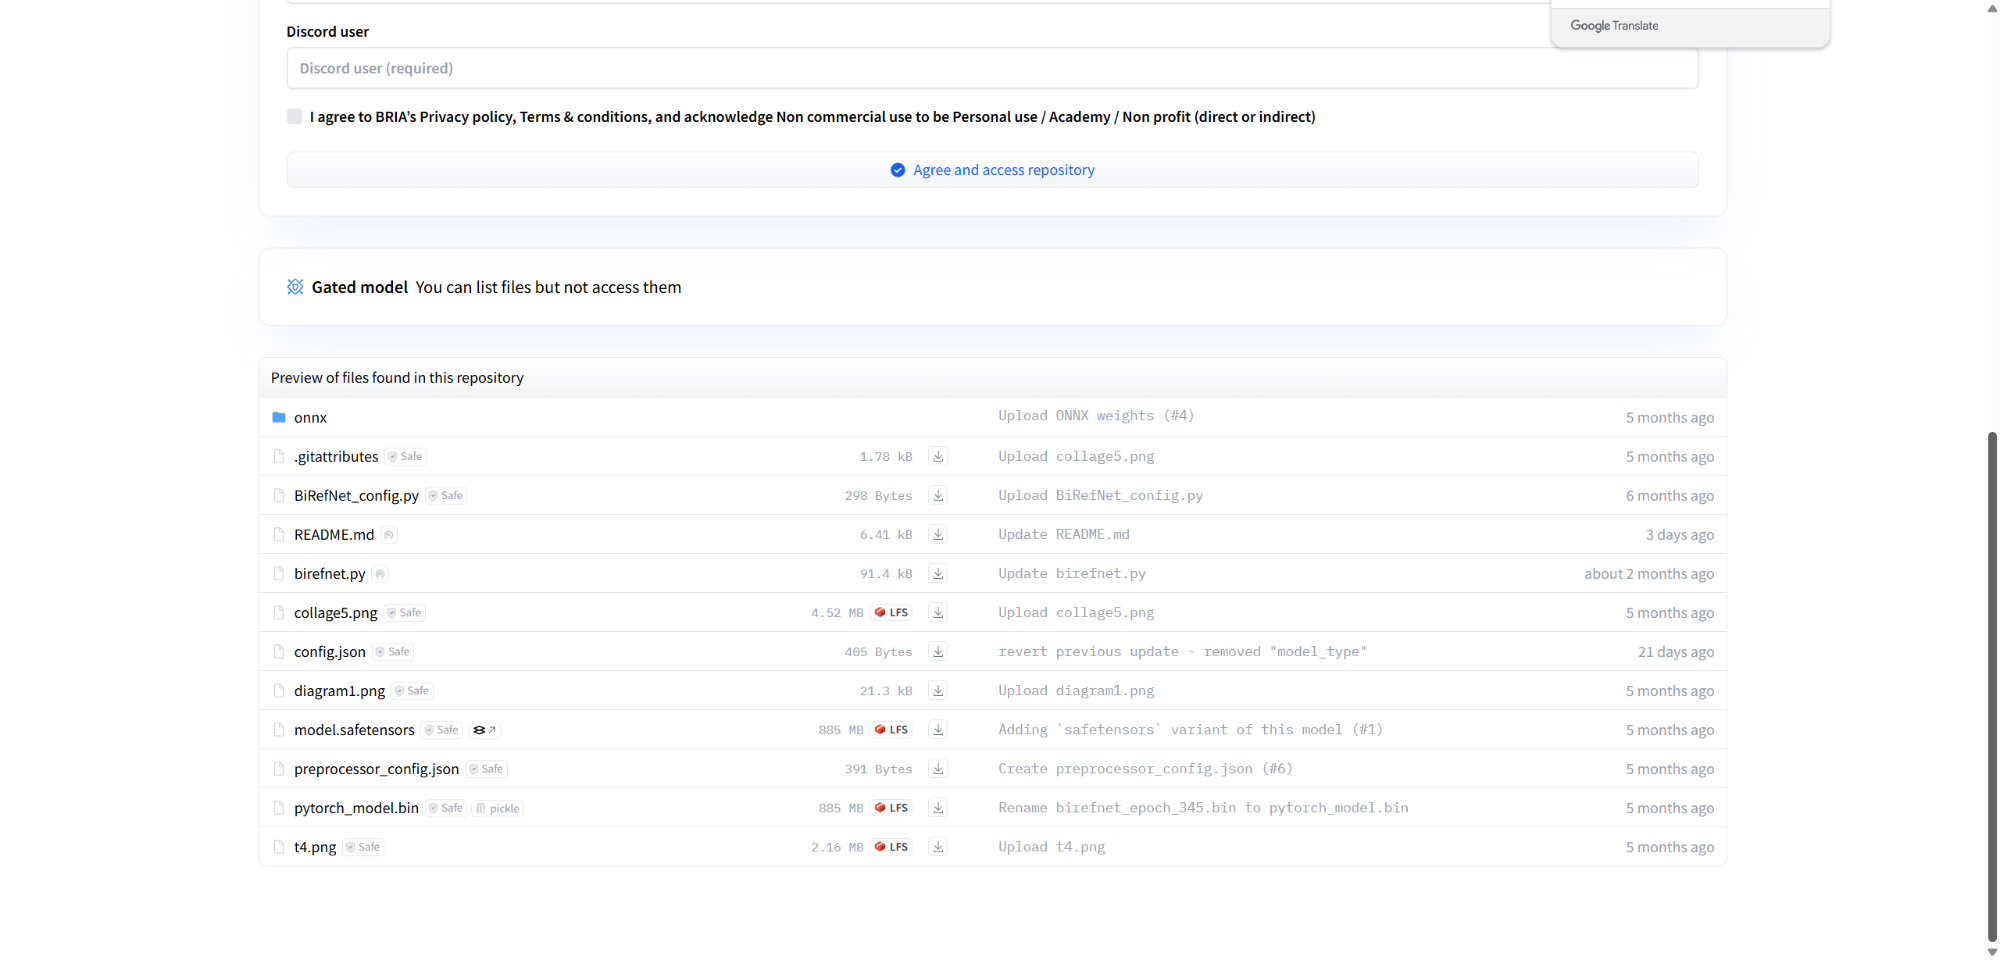The image size is (2000, 960).
Task: Download the t4.png file
Action: [938, 847]
